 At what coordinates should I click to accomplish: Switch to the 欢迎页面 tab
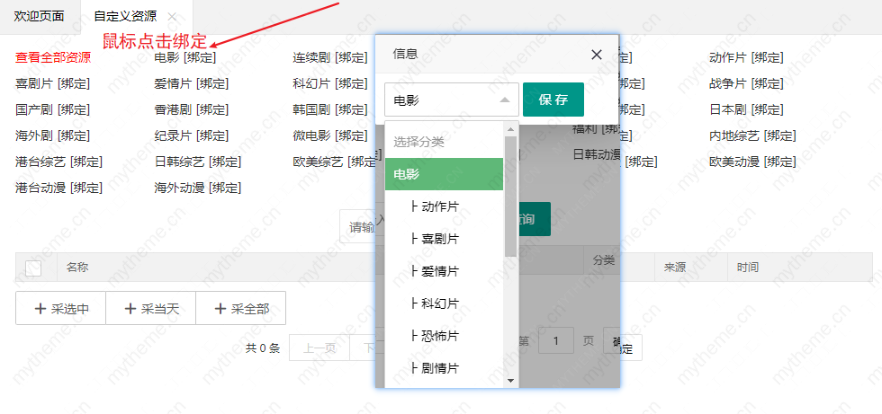(x=39, y=17)
